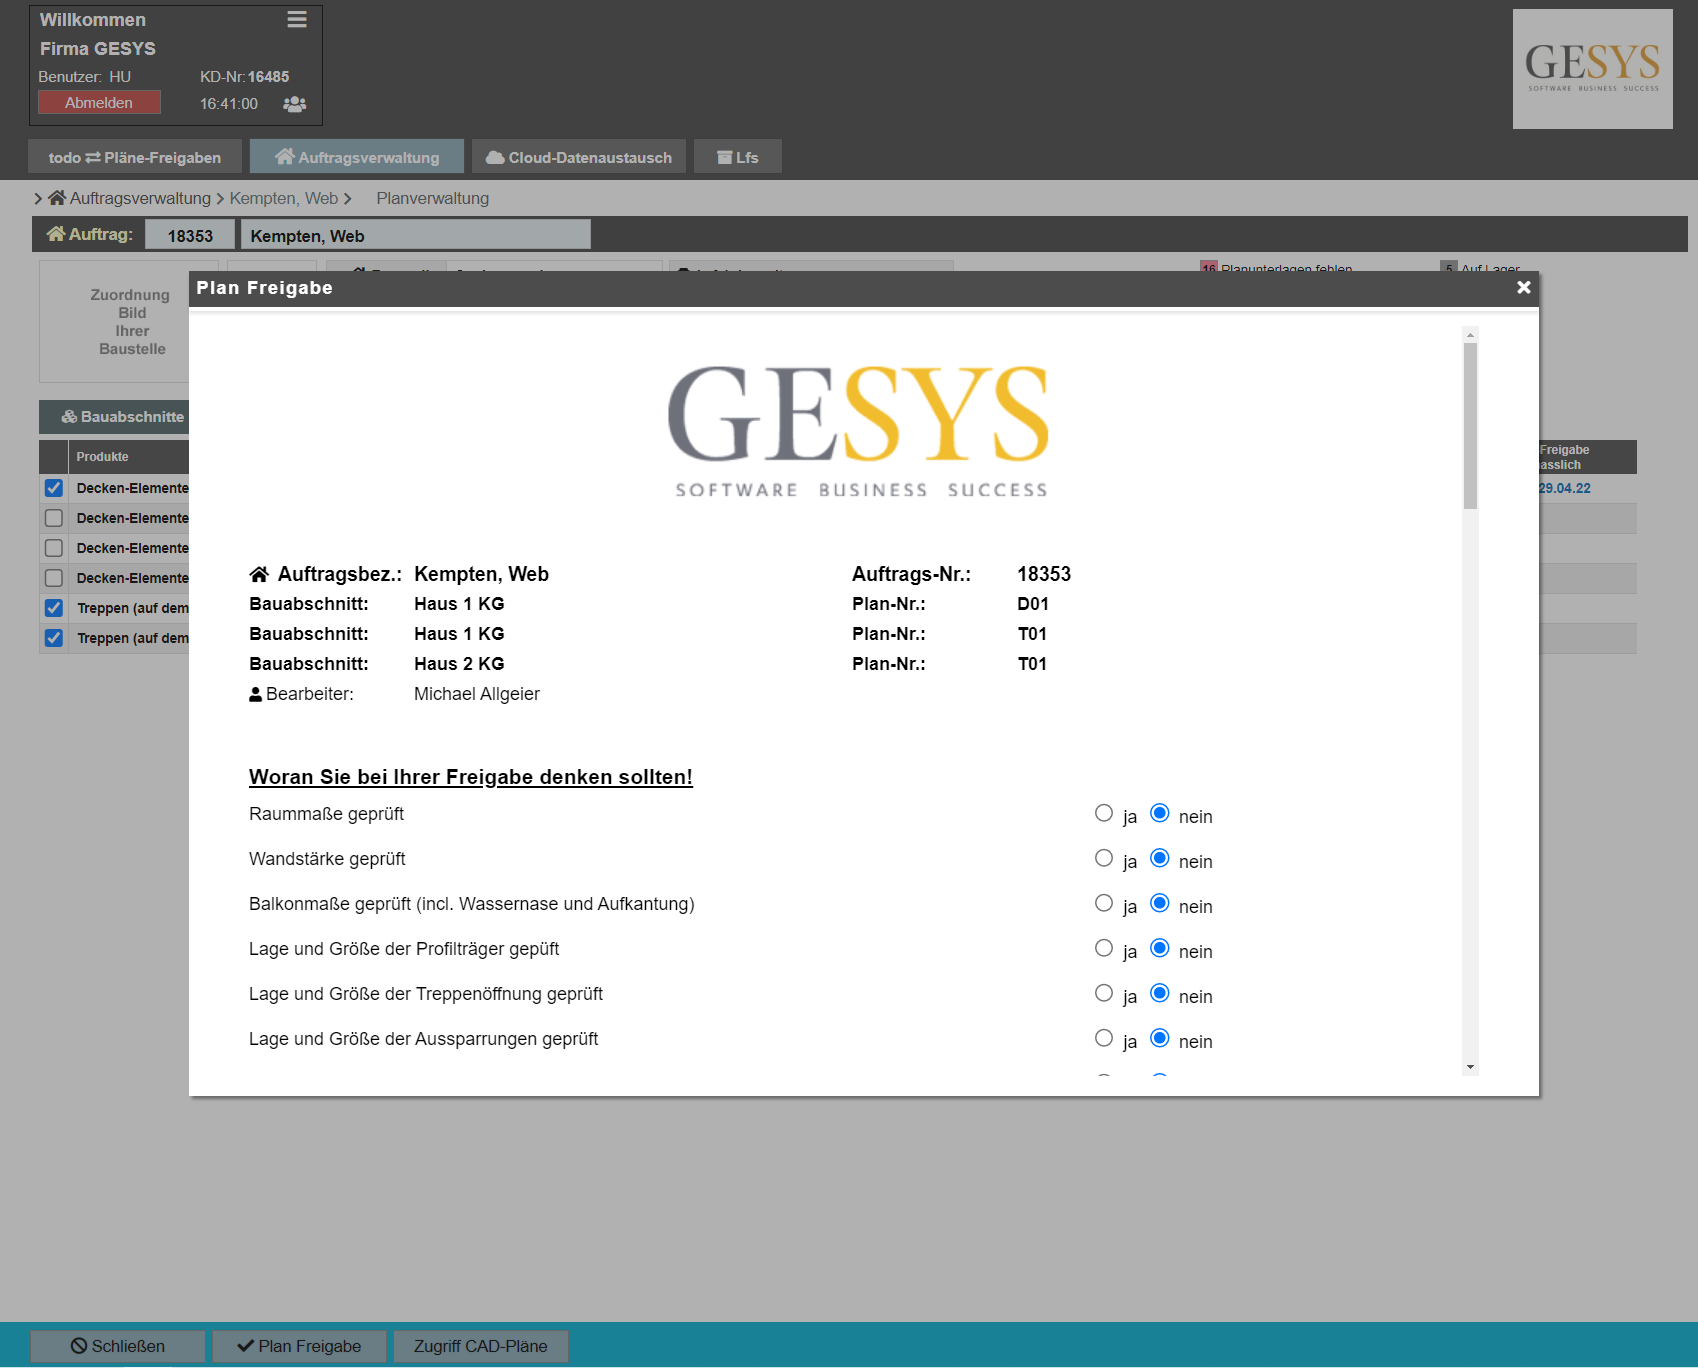Click Auftragsverwaltung breadcrumb link
This screenshot has height=1368, width=1698.
click(x=140, y=198)
